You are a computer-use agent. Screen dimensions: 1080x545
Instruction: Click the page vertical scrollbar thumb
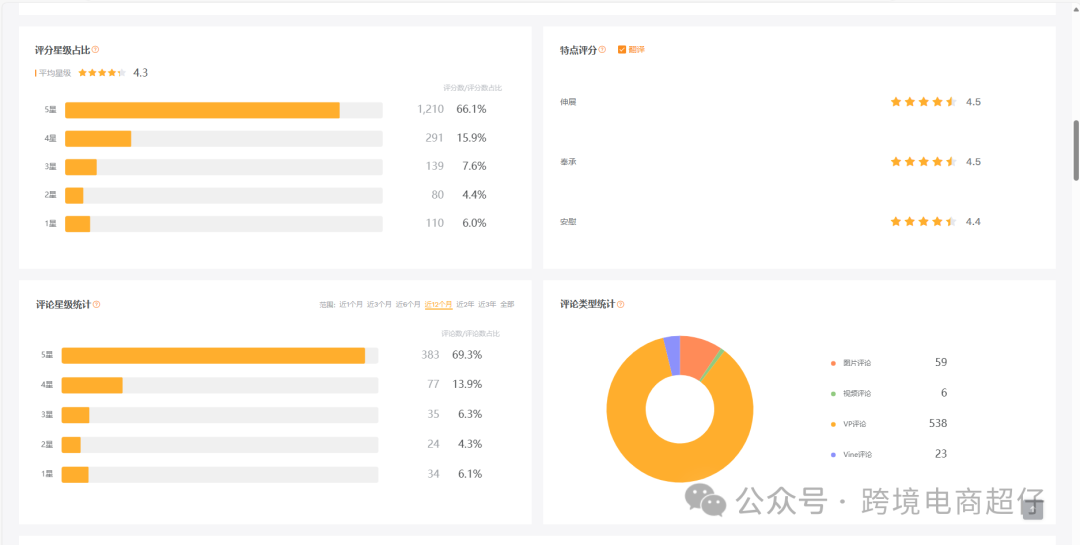tap(1076, 150)
